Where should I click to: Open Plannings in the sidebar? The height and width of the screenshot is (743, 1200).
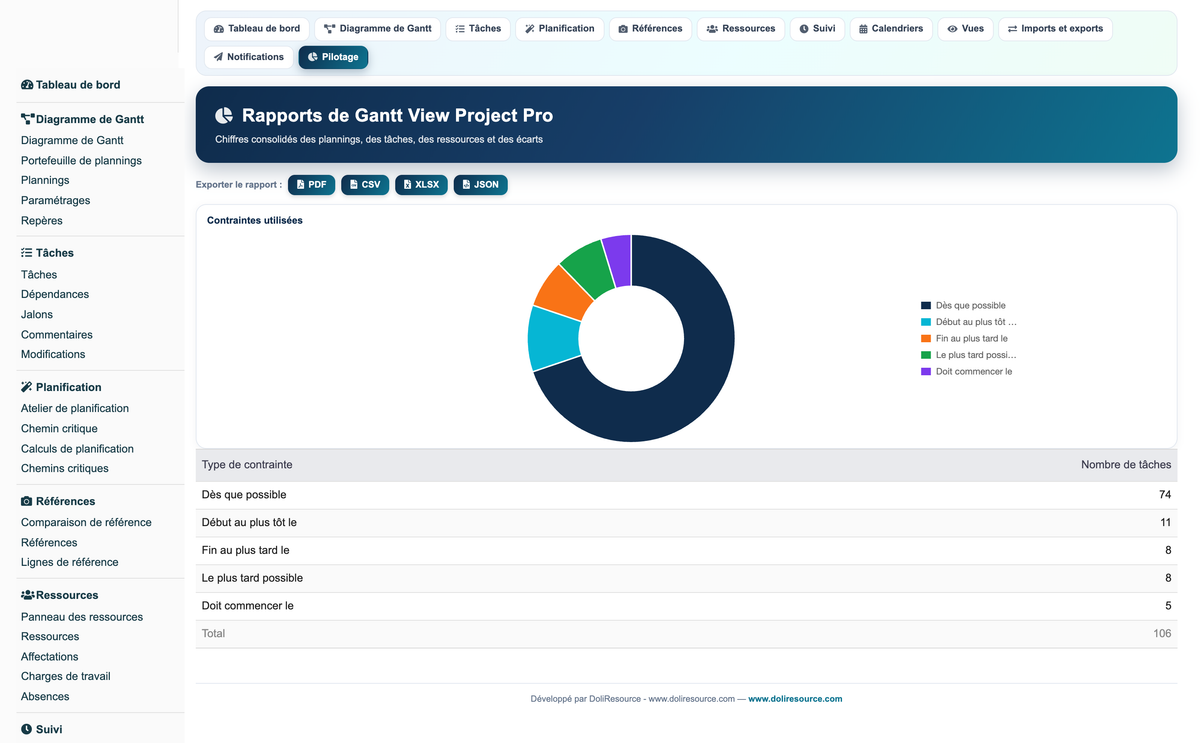(45, 181)
